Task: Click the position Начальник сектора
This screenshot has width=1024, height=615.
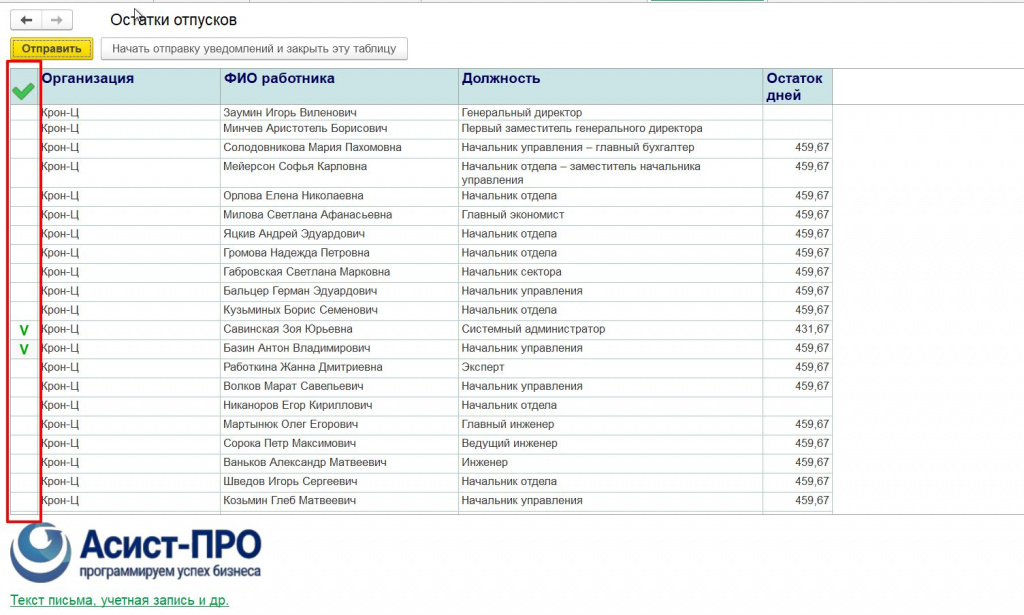Action: (511, 272)
